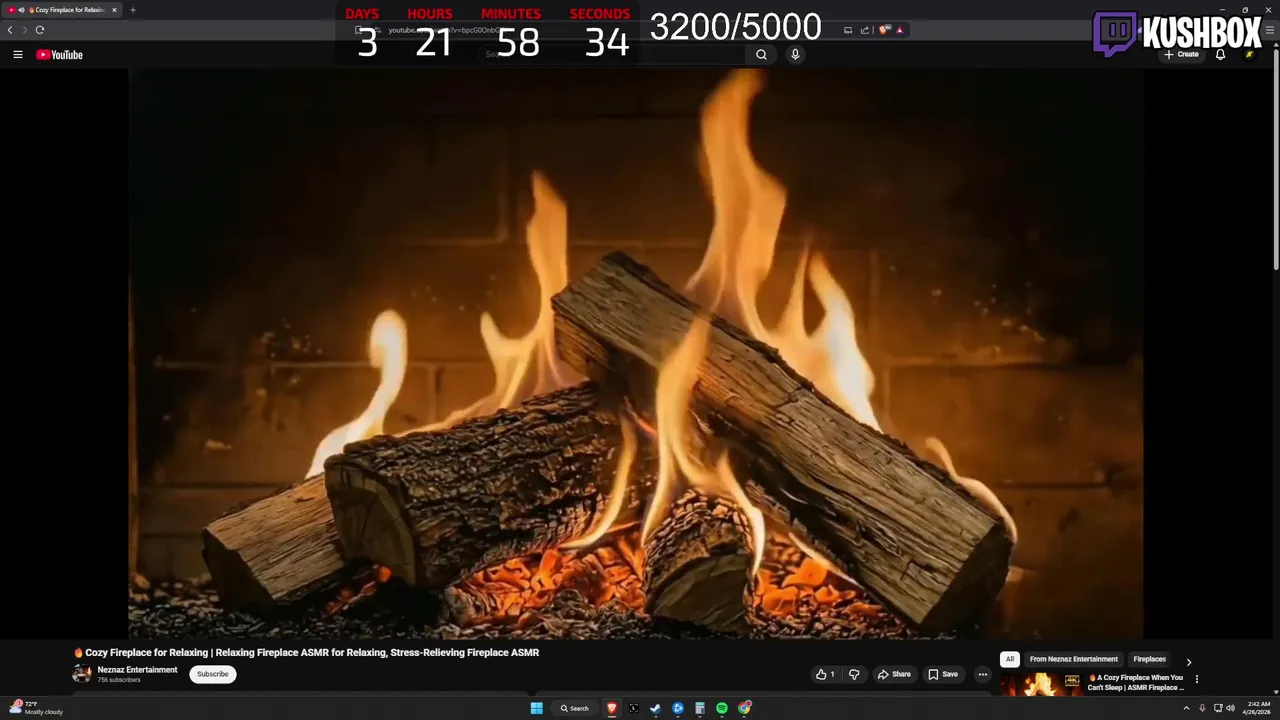
Task: Like the video with thumbs up
Action: (x=825, y=674)
